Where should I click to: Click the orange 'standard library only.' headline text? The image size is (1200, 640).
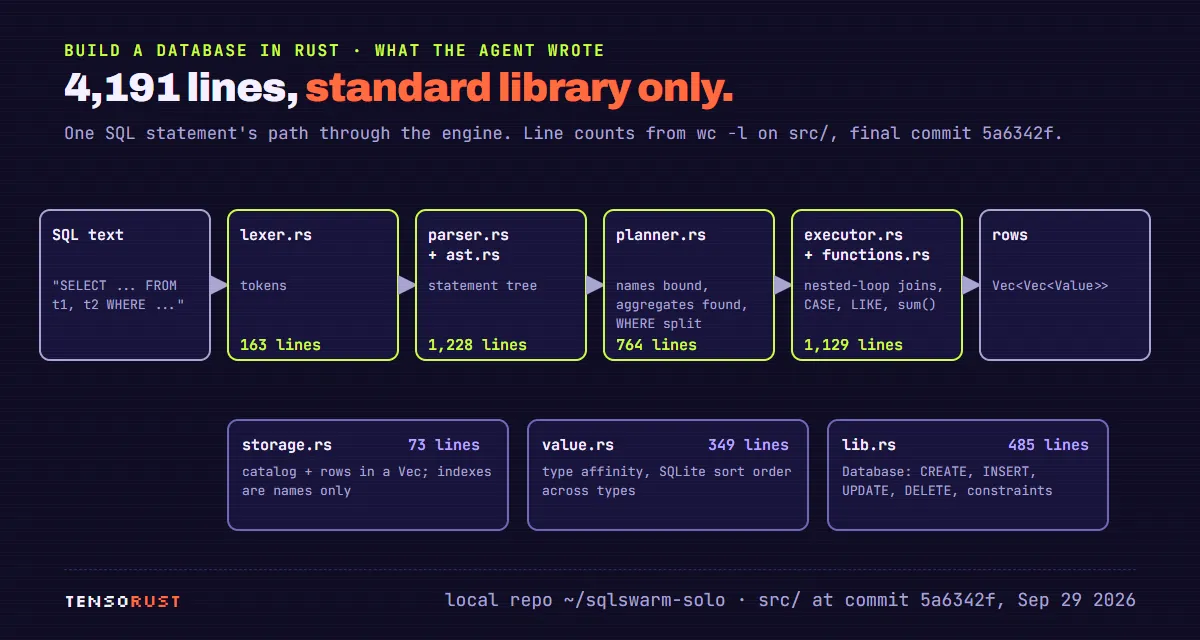coord(520,89)
